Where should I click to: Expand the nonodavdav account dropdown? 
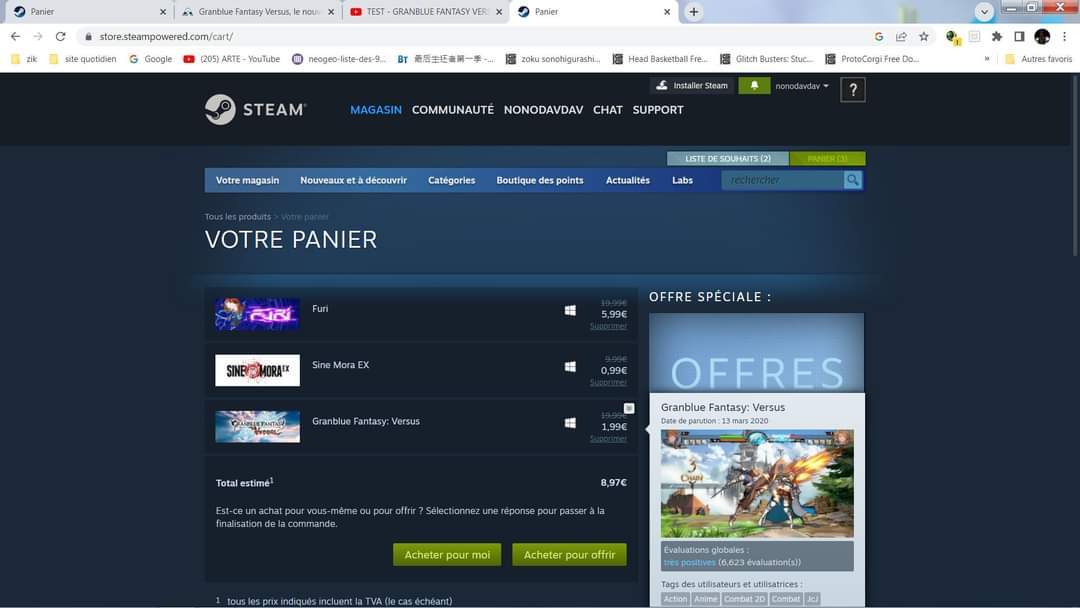pos(802,86)
